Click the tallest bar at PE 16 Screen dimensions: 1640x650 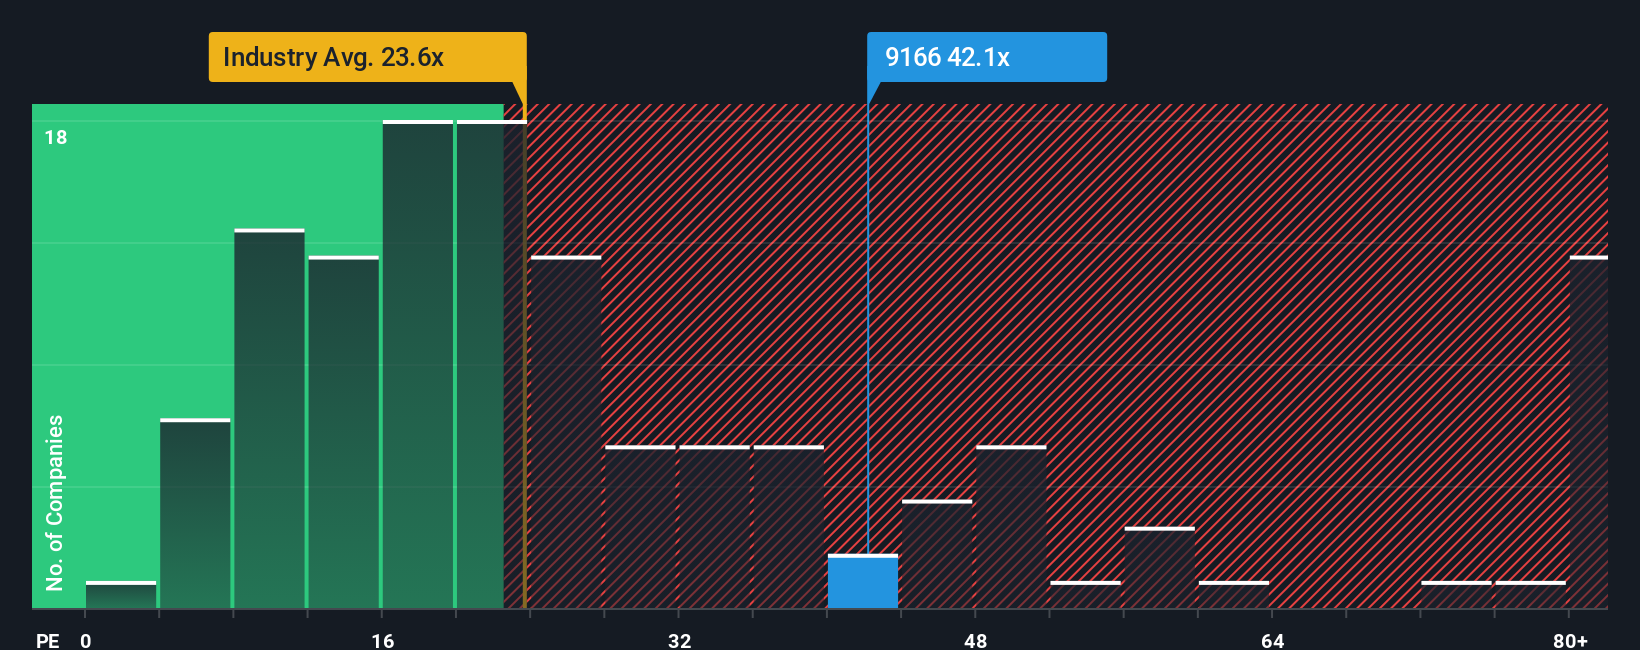tap(418, 364)
